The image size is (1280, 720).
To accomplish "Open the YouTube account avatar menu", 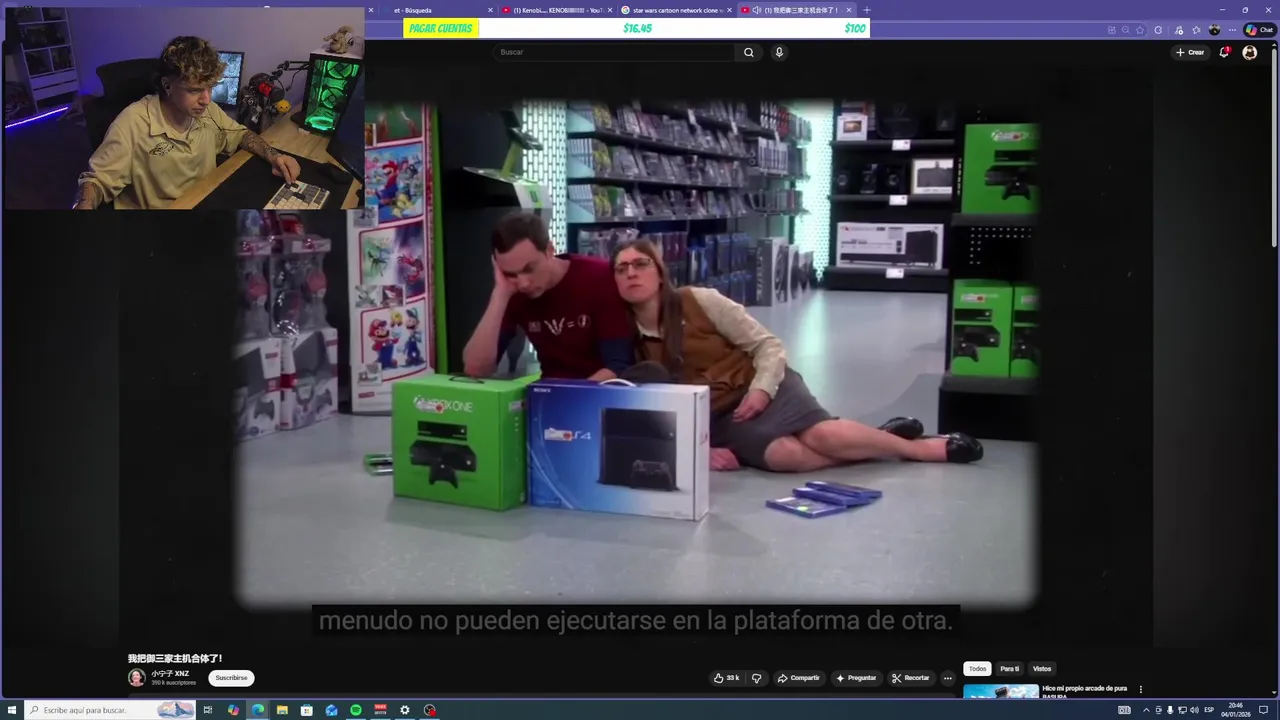I will [1249, 52].
